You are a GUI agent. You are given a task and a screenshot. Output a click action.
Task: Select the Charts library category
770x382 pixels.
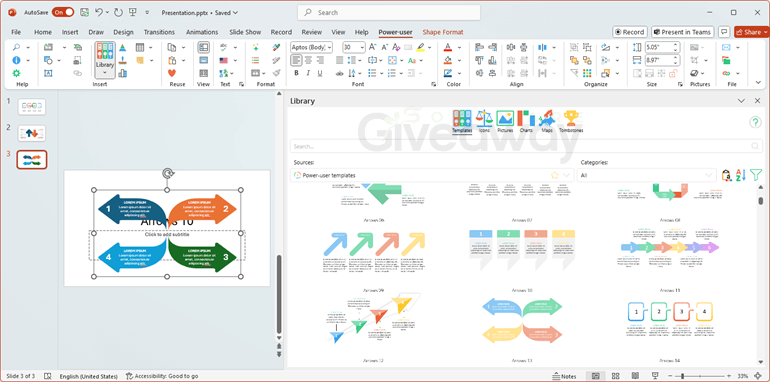tap(526, 122)
